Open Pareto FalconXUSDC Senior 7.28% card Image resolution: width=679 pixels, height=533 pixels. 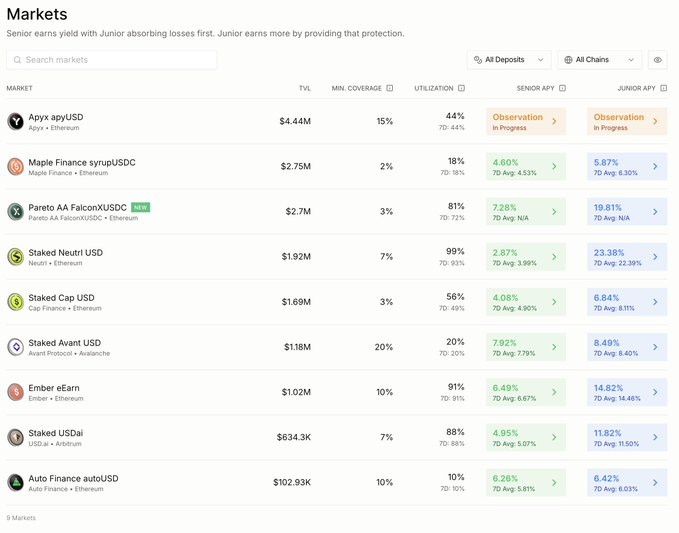[x=526, y=212]
